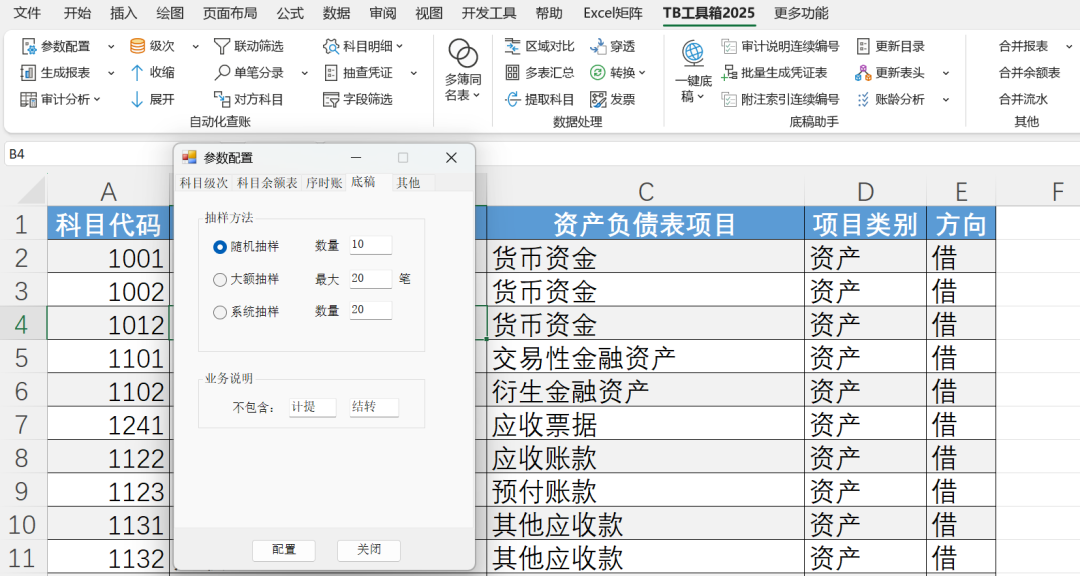
Task: Click the 更新目录 icon
Action: (863, 46)
